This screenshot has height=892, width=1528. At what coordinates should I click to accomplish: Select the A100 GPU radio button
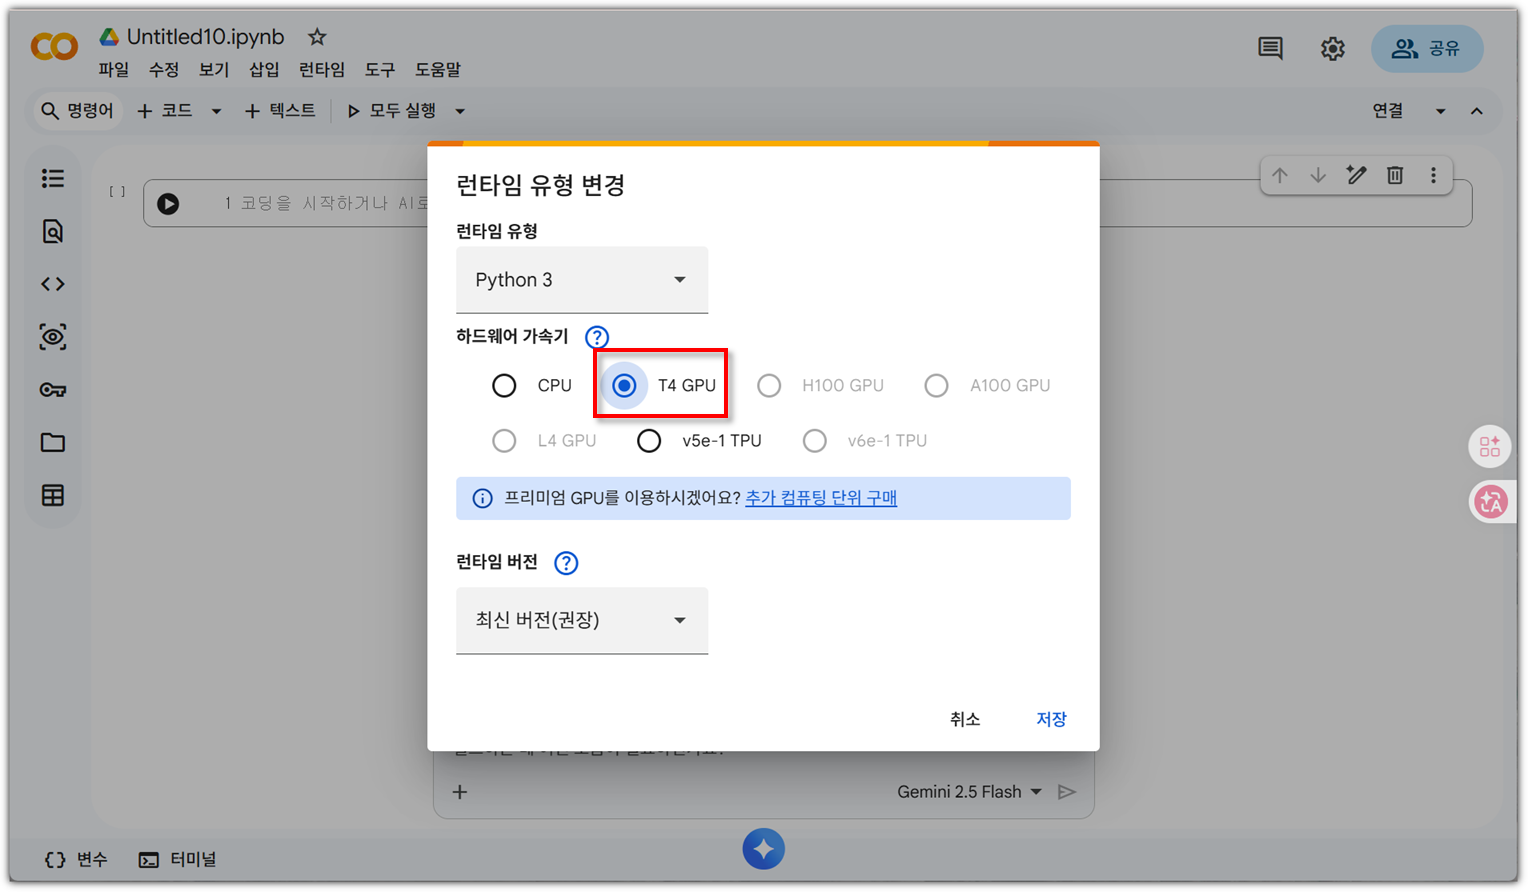pyautogui.click(x=936, y=385)
